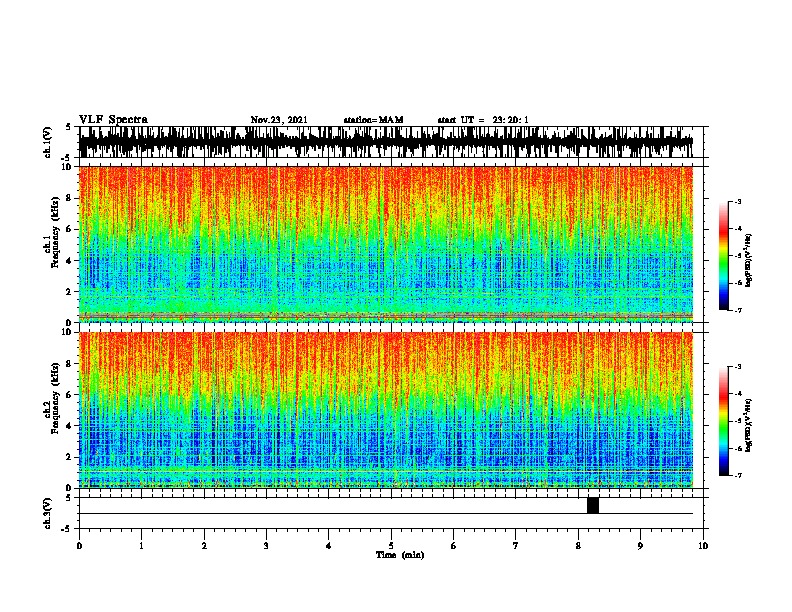Click the time axis tick label "8"

click(x=578, y=546)
